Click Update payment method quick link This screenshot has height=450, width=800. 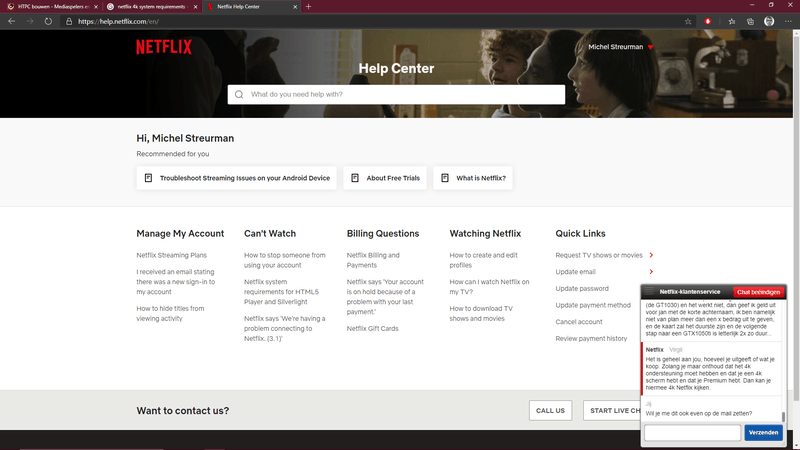click(593, 305)
